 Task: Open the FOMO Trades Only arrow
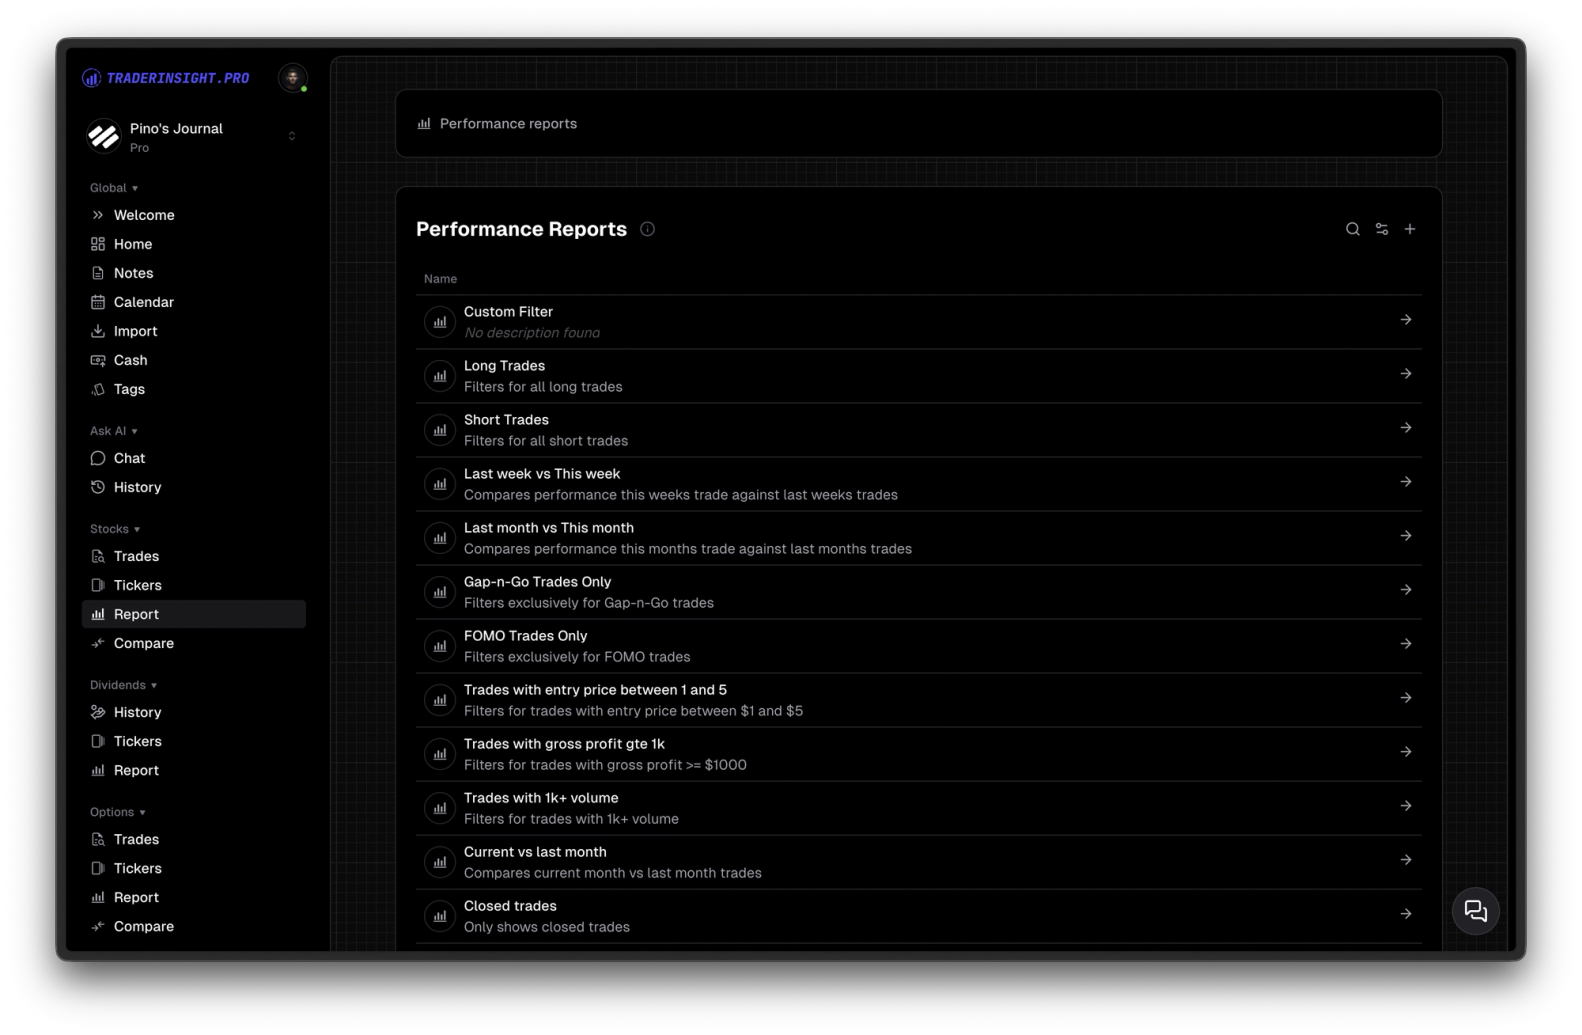[x=1406, y=644]
